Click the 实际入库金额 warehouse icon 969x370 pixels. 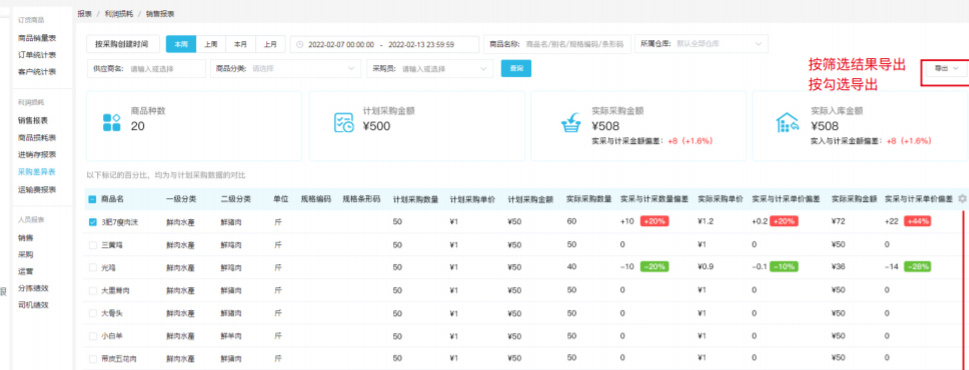pos(787,122)
